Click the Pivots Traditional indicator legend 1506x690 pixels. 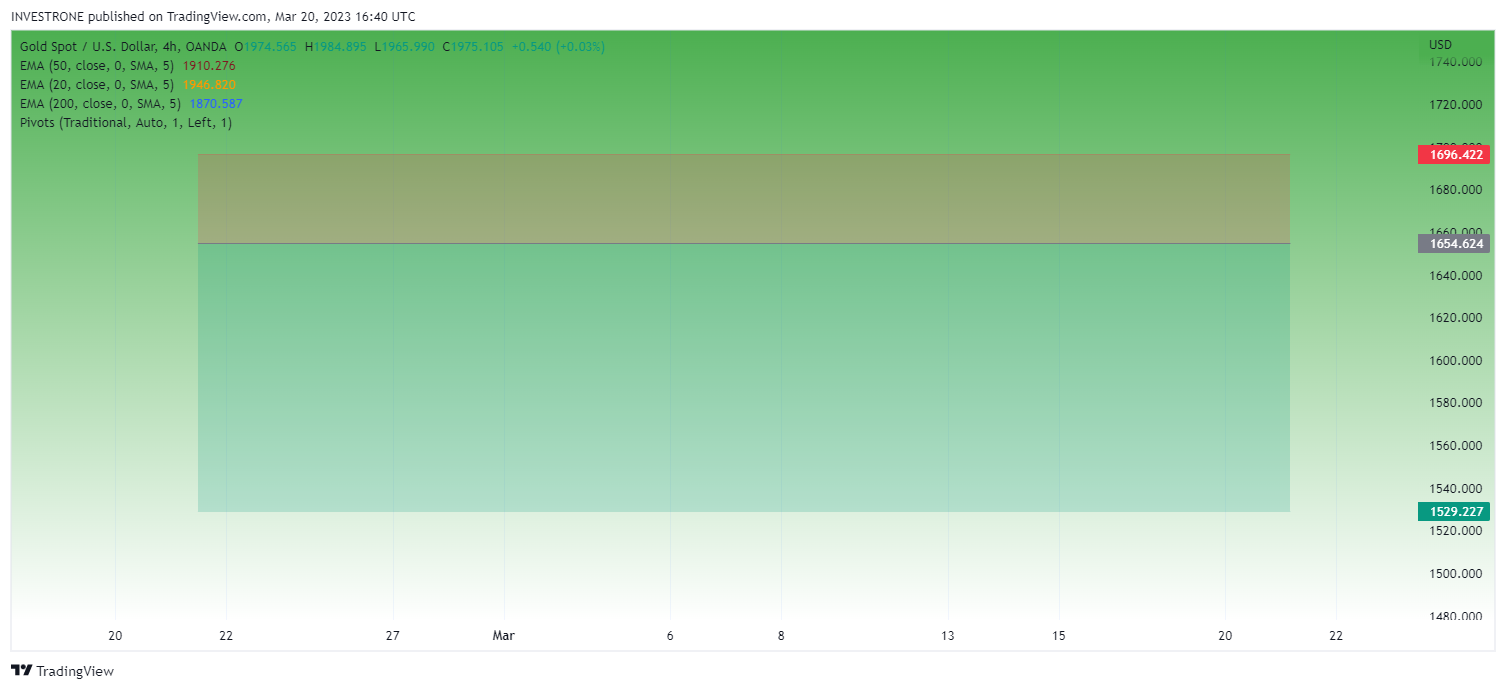click(x=126, y=122)
